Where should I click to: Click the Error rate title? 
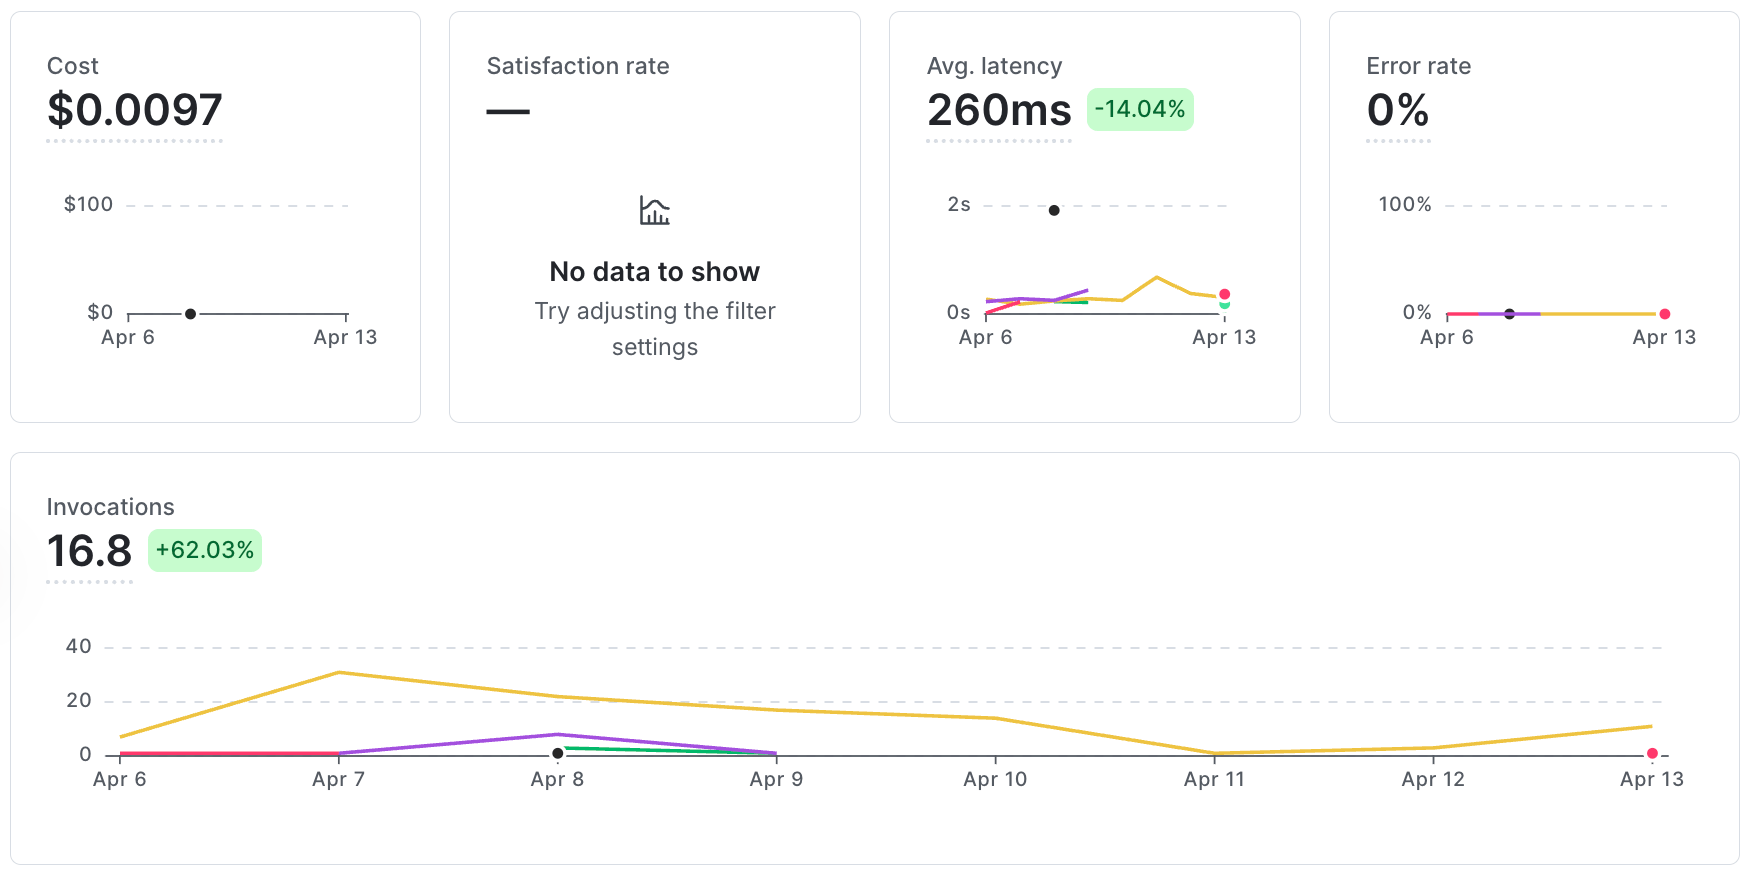(1418, 66)
